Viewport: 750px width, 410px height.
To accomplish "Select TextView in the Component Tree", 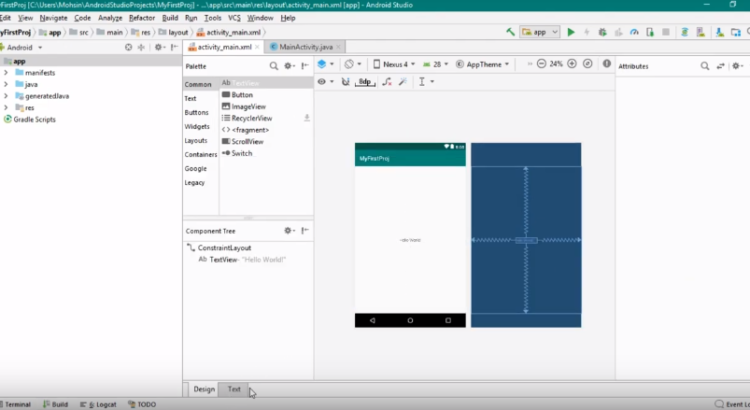I will click(226, 259).
